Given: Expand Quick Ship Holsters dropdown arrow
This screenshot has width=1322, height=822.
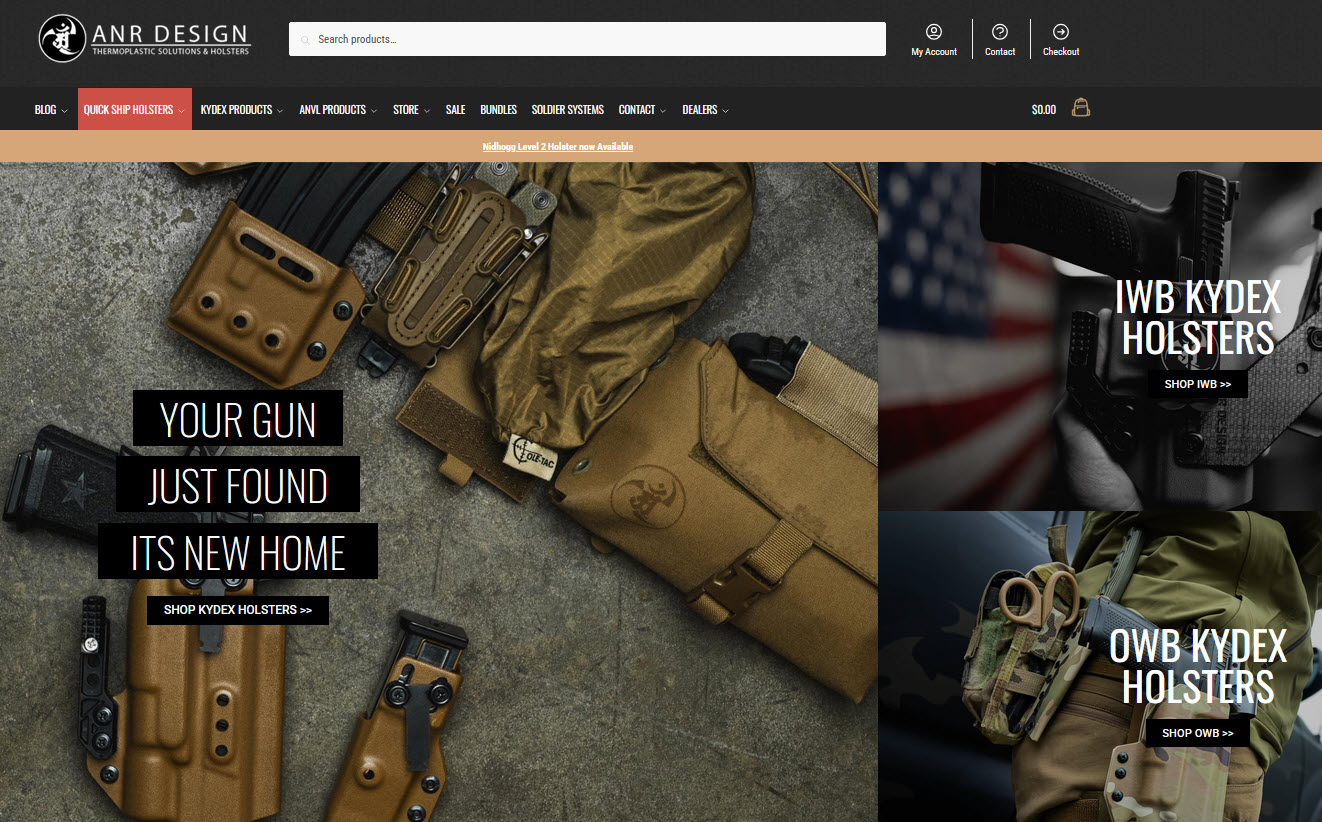Looking at the screenshot, I should tap(182, 111).
